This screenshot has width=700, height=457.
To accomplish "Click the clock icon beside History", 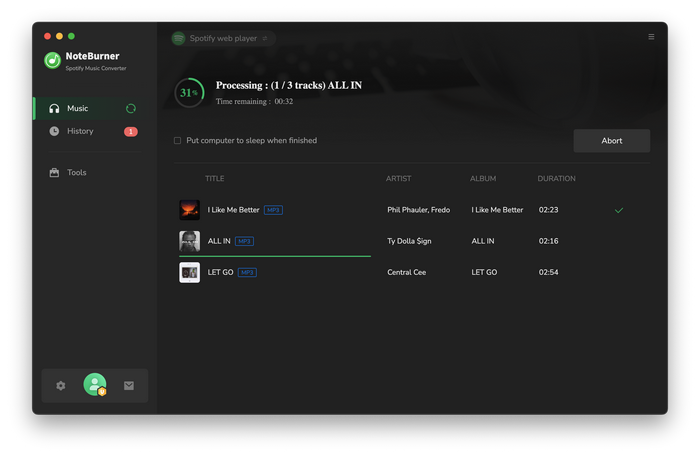I will click(54, 131).
